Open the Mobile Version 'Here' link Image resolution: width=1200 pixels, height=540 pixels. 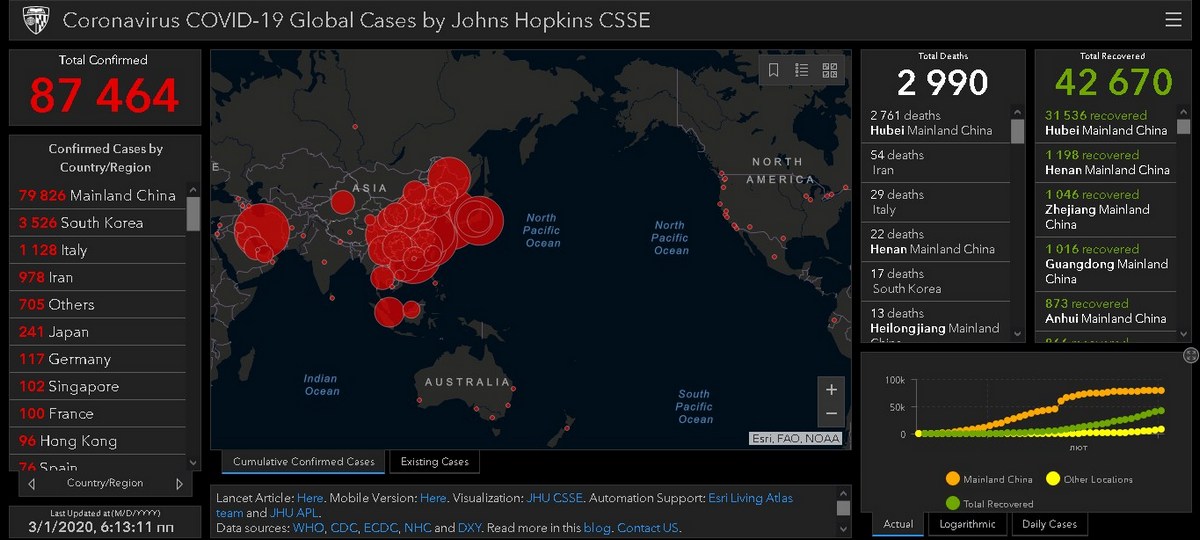pos(433,497)
